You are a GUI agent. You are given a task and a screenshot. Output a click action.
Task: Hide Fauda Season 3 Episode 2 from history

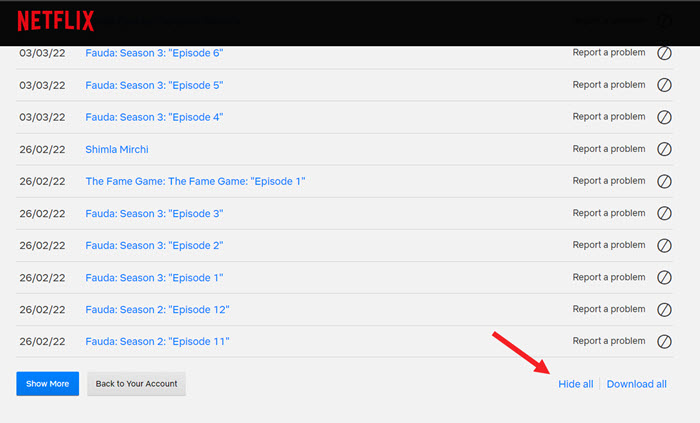(664, 245)
